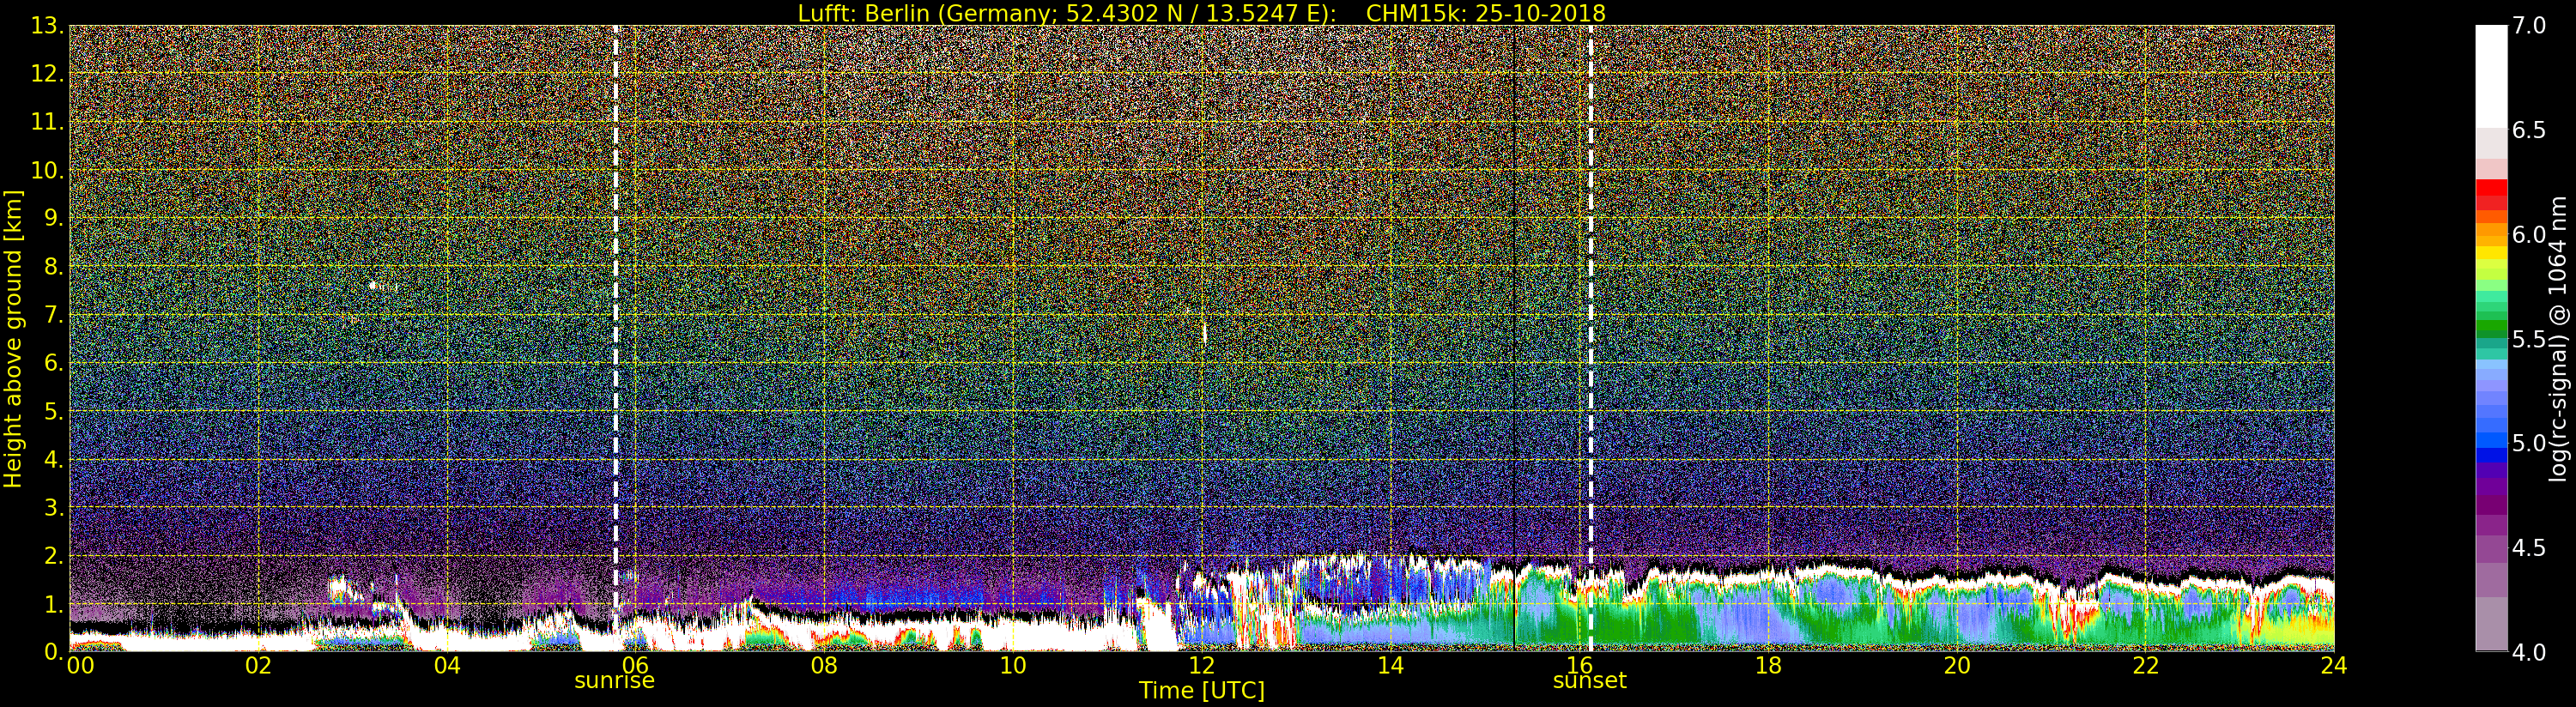Click the '1.' height axis tick label

54,604
